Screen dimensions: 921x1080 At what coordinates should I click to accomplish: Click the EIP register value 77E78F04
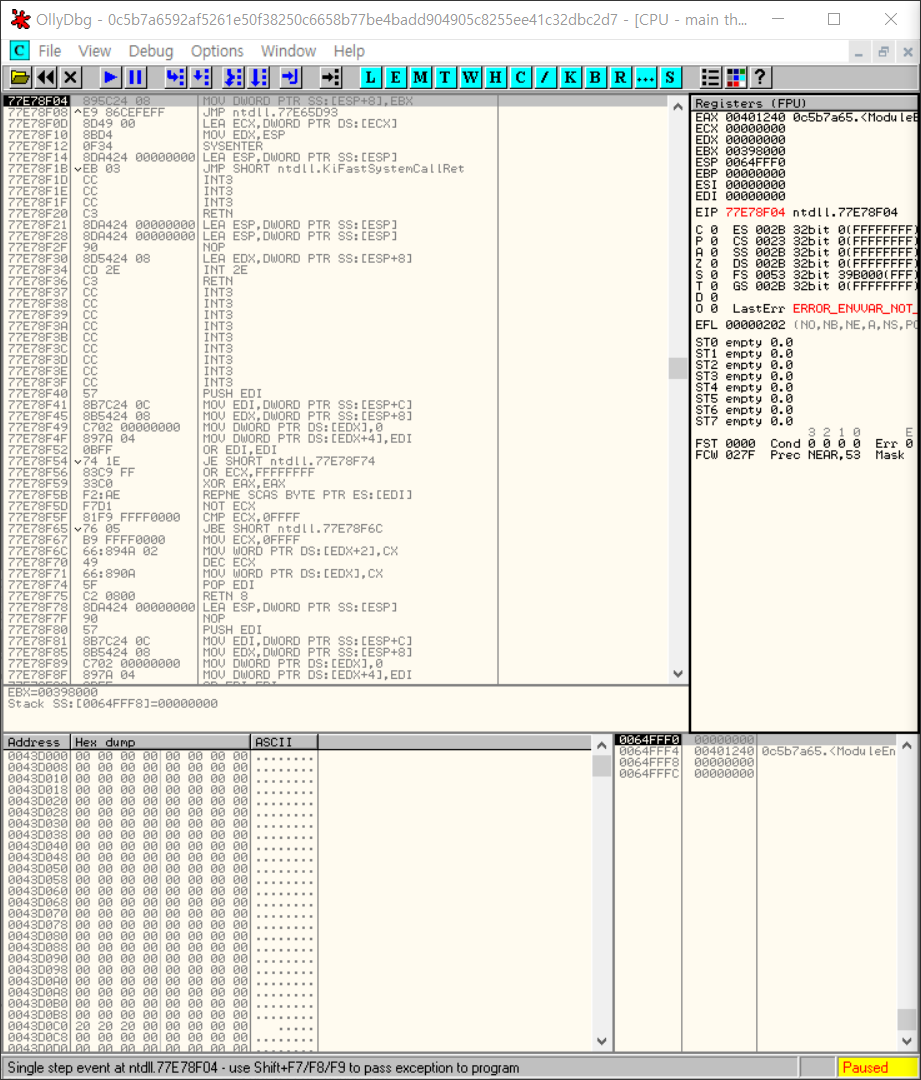(755, 212)
